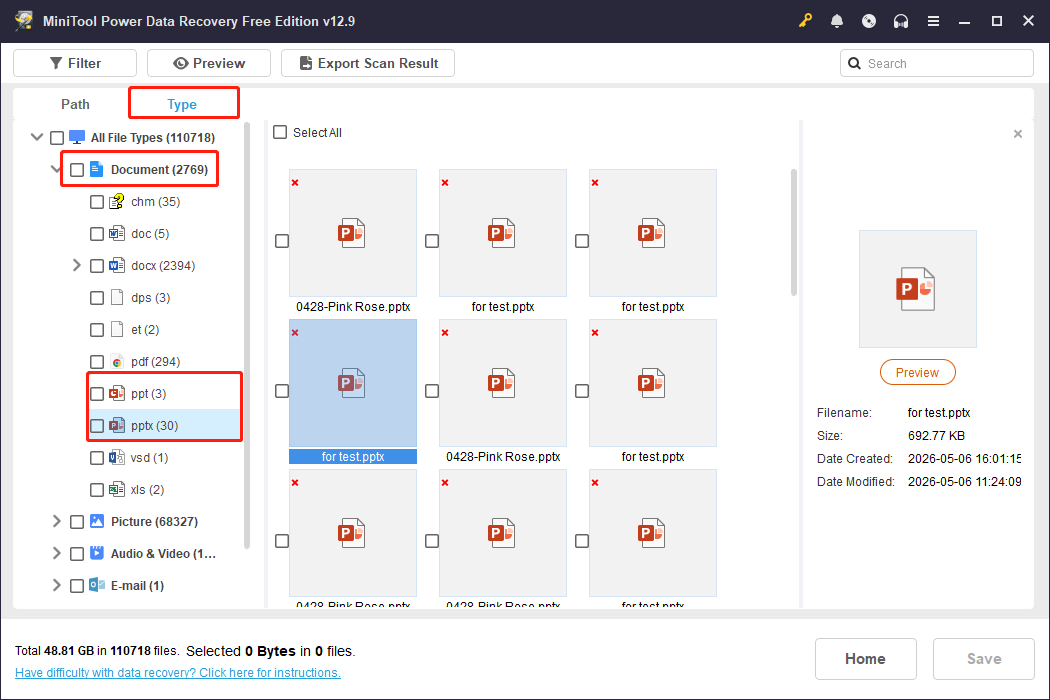Expand the E-mail (1) node
Image resolution: width=1050 pixels, height=700 pixels.
(x=56, y=585)
